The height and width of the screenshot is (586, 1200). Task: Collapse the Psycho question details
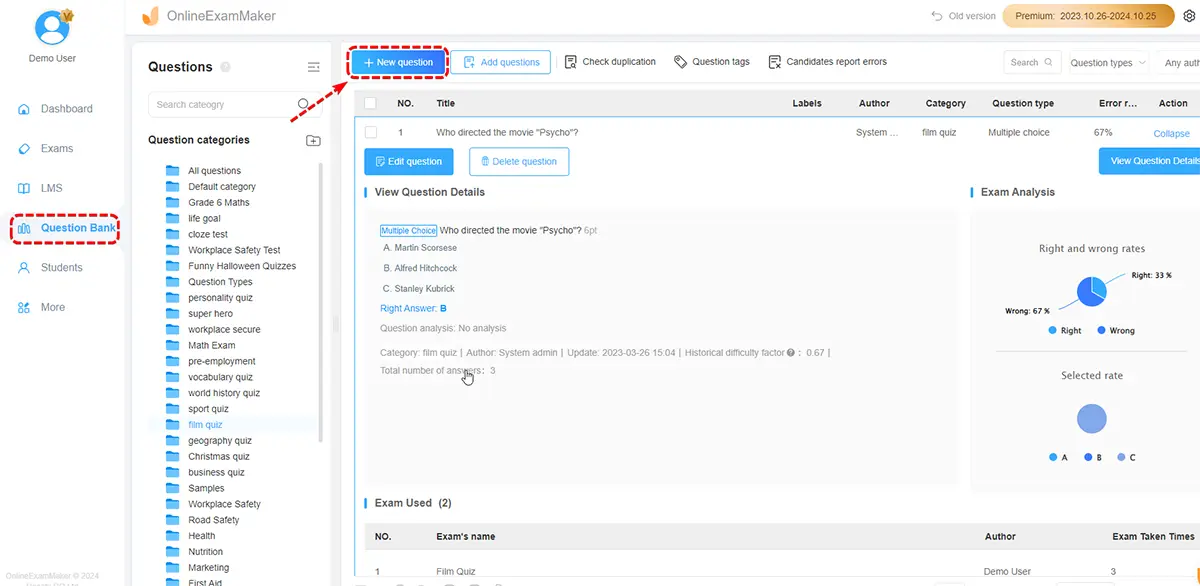(x=1171, y=133)
